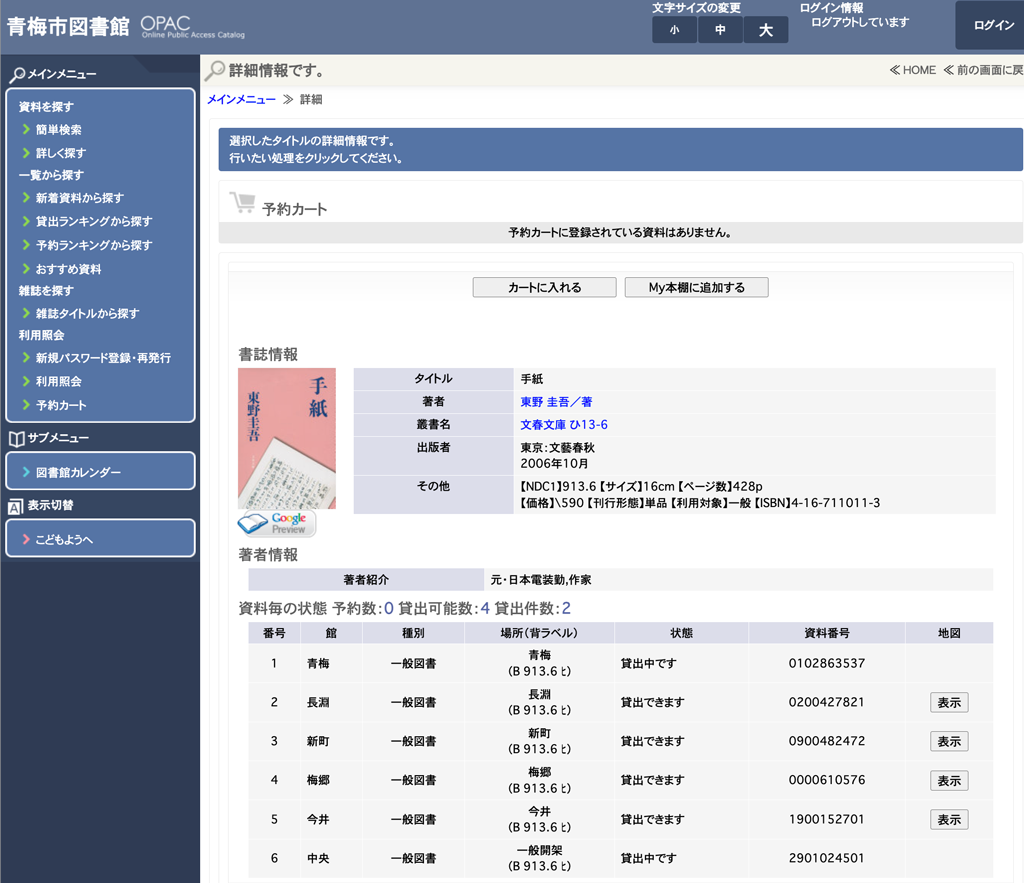Screen dimensions: 1024x883
Task: Open 簡単検索 in the sidebar menu
Action: tap(59, 130)
